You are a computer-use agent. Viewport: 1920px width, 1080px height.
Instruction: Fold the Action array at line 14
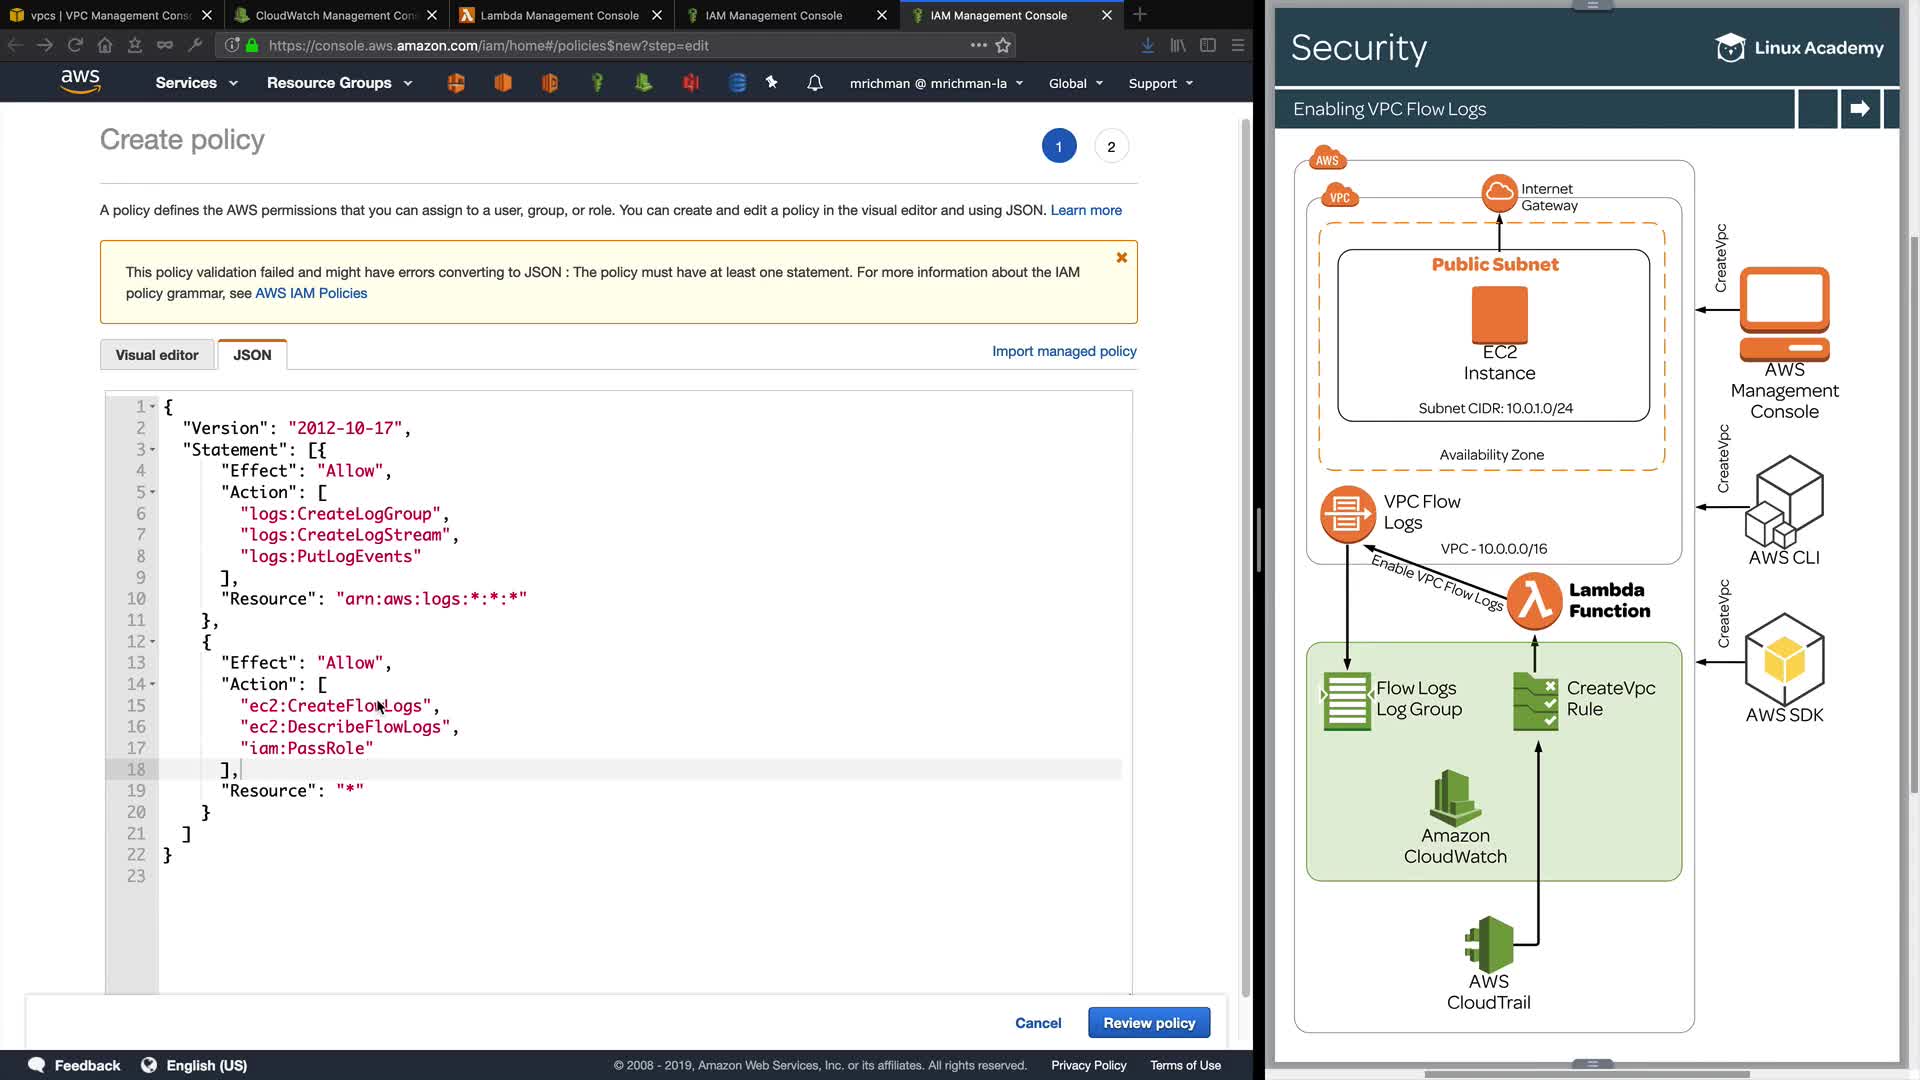(x=153, y=685)
